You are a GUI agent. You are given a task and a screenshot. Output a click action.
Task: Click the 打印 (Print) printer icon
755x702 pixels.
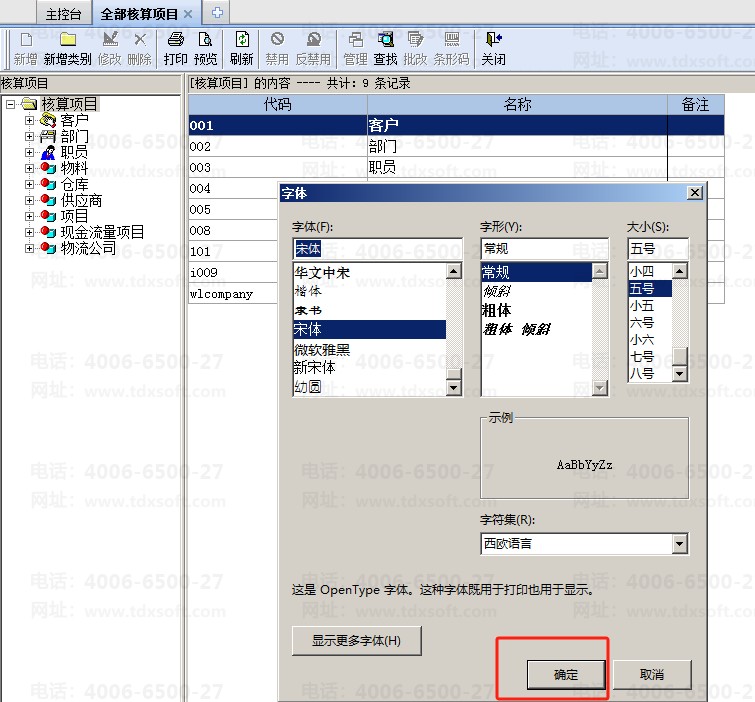(x=176, y=40)
